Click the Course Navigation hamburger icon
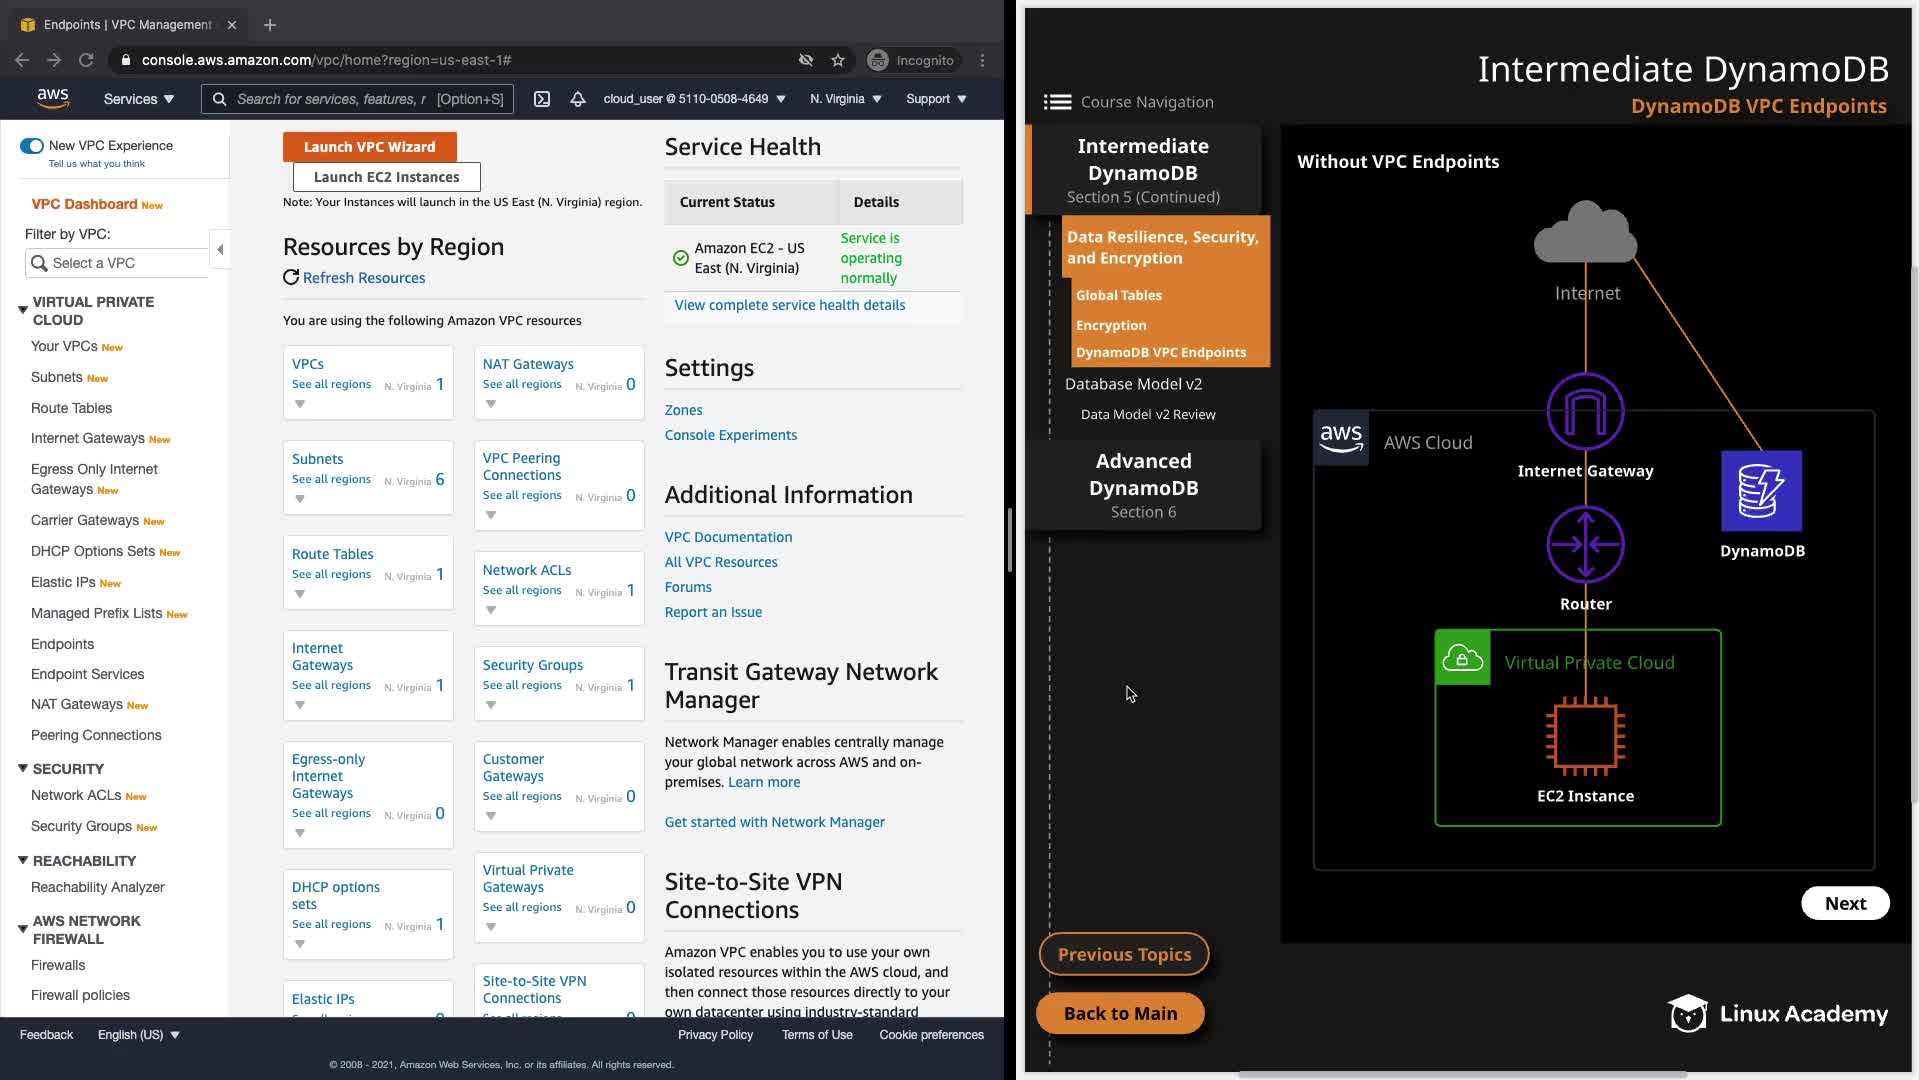The width and height of the screenshot is (1920, 1080). (1057, 102)
